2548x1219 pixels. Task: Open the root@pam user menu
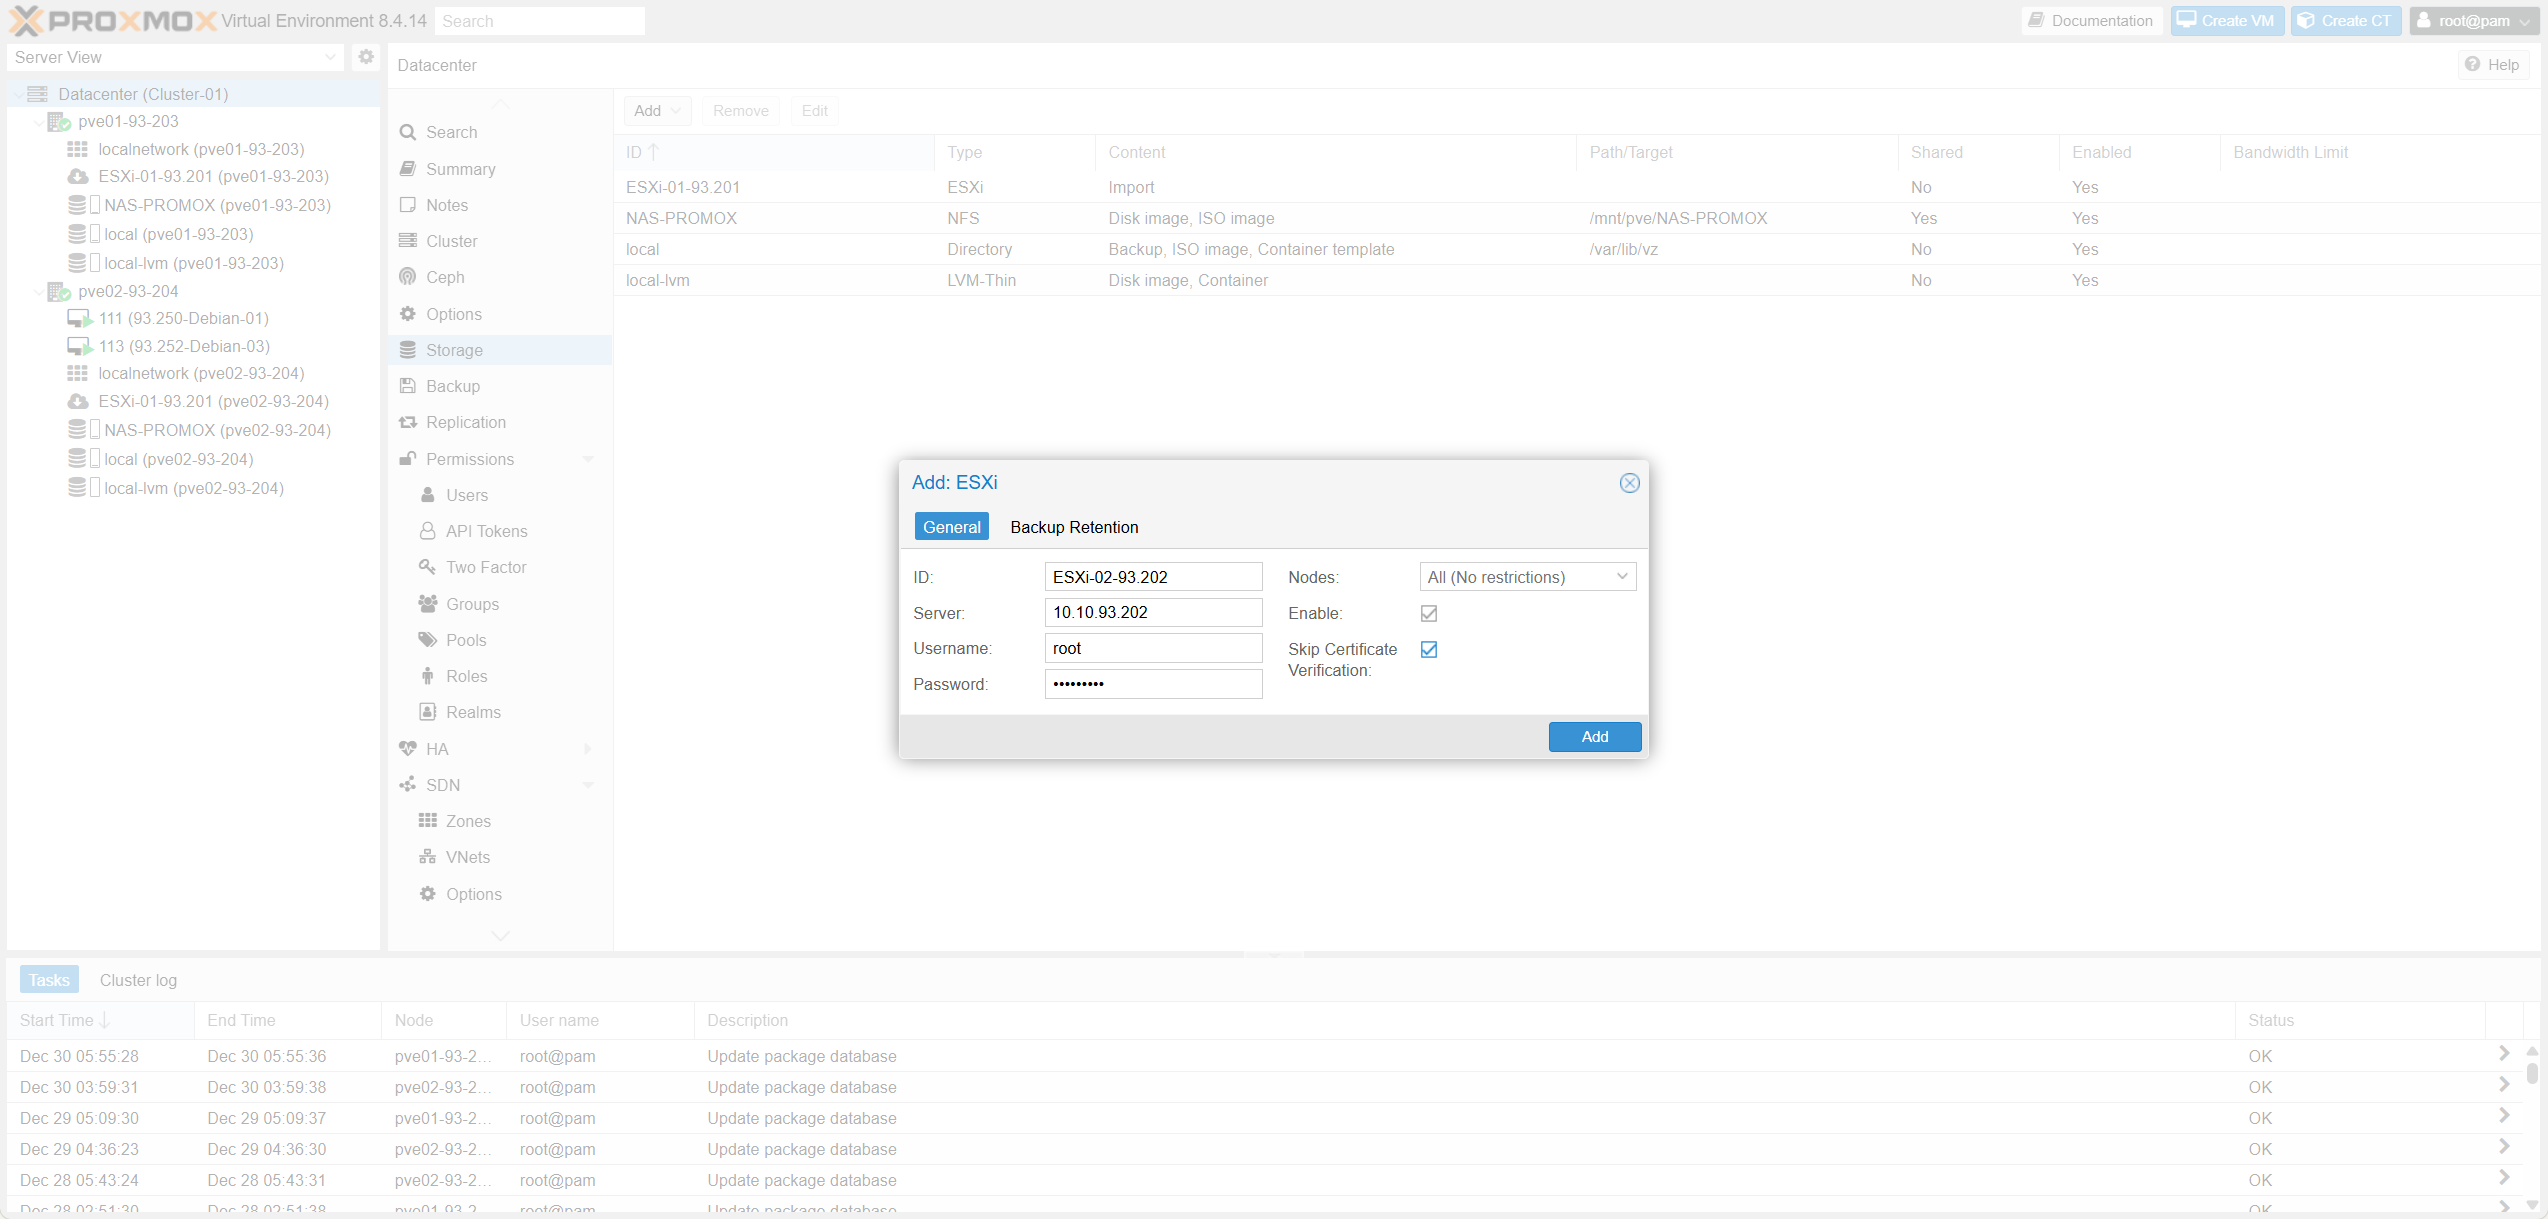[x=2473, y=21]
